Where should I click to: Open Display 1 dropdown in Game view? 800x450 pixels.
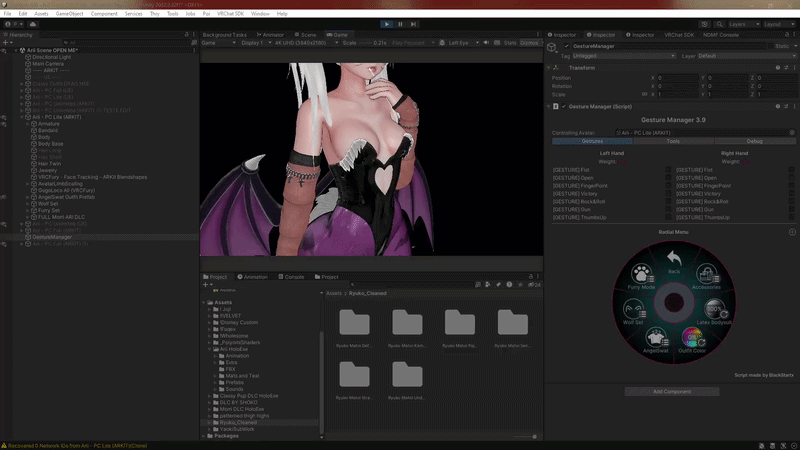click(x=256, y=43)
